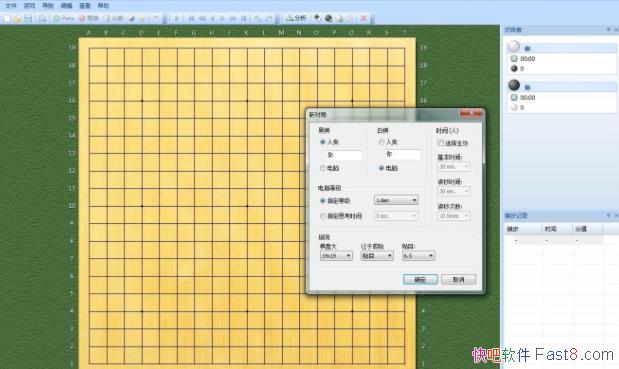Open the second menu bar item
Screen dimensions: 619x369
pos(30,6)
